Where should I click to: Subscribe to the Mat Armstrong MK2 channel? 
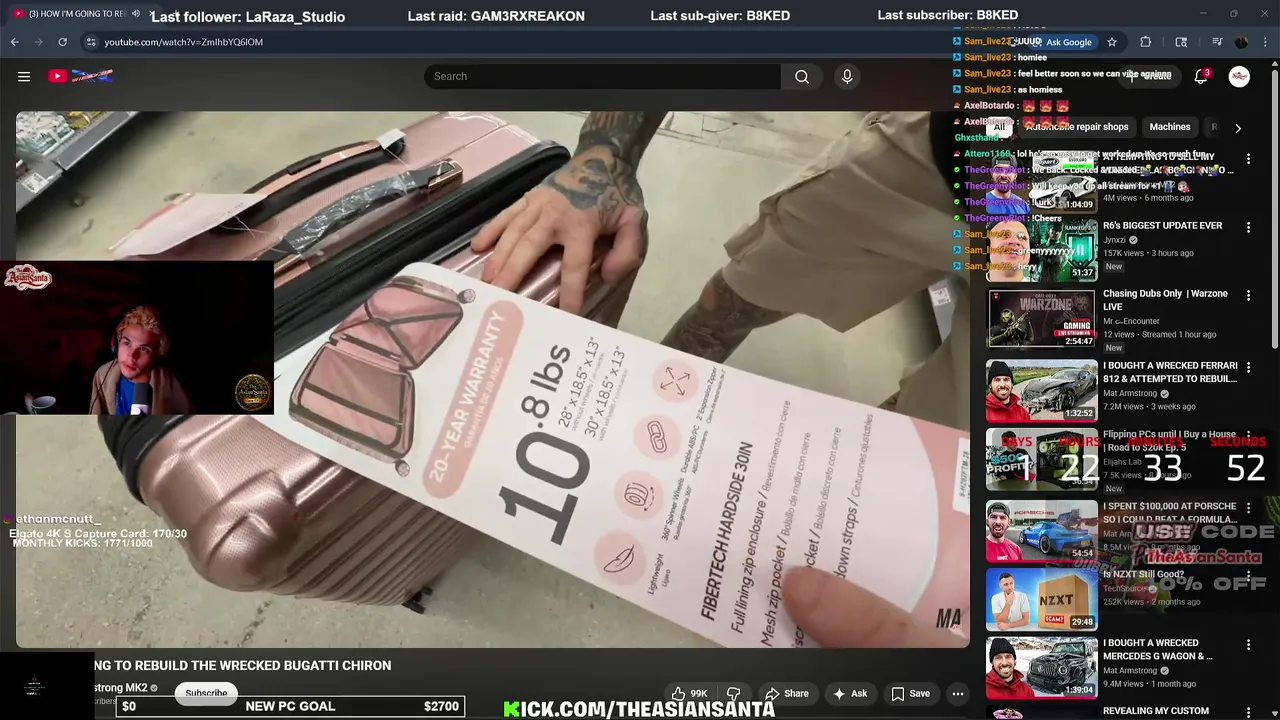206,693
